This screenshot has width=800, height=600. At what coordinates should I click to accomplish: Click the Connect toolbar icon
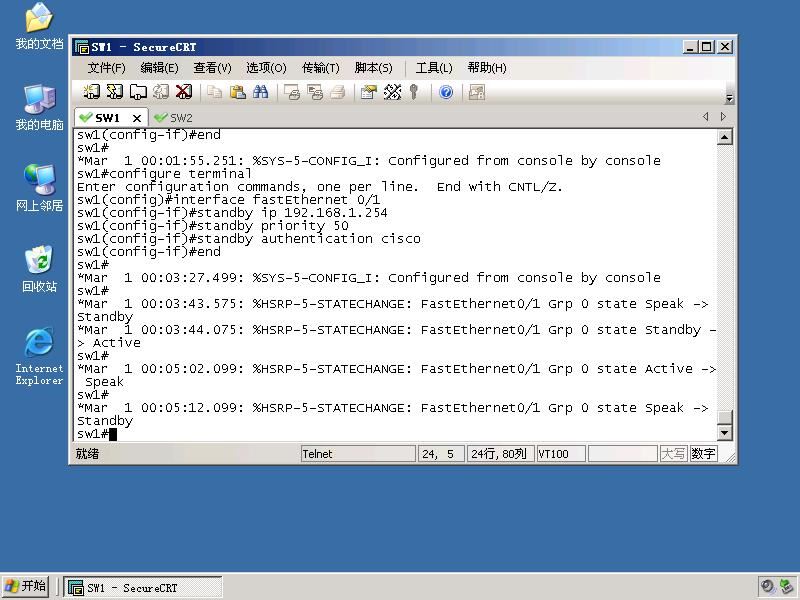[91, 92]
